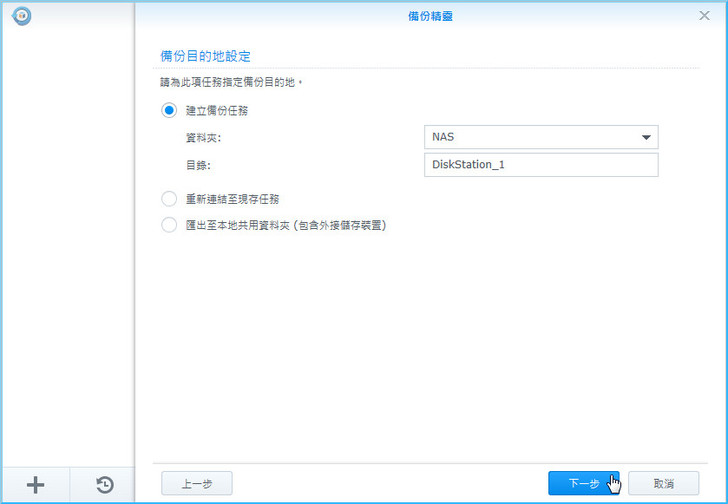
Task: Add a new backup task with plus icon
Action: click(35, 485)
